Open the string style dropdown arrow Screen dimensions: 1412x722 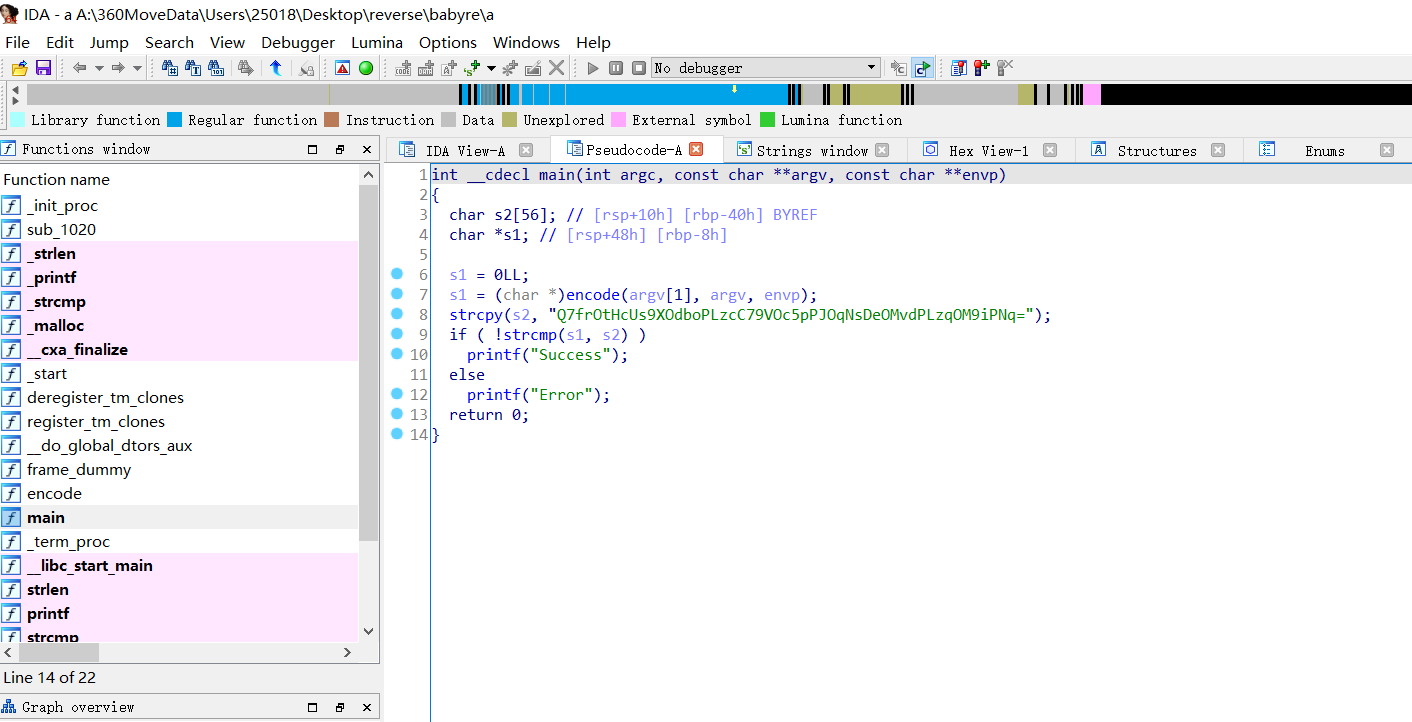pyautogui.click(x=491, y=68)
